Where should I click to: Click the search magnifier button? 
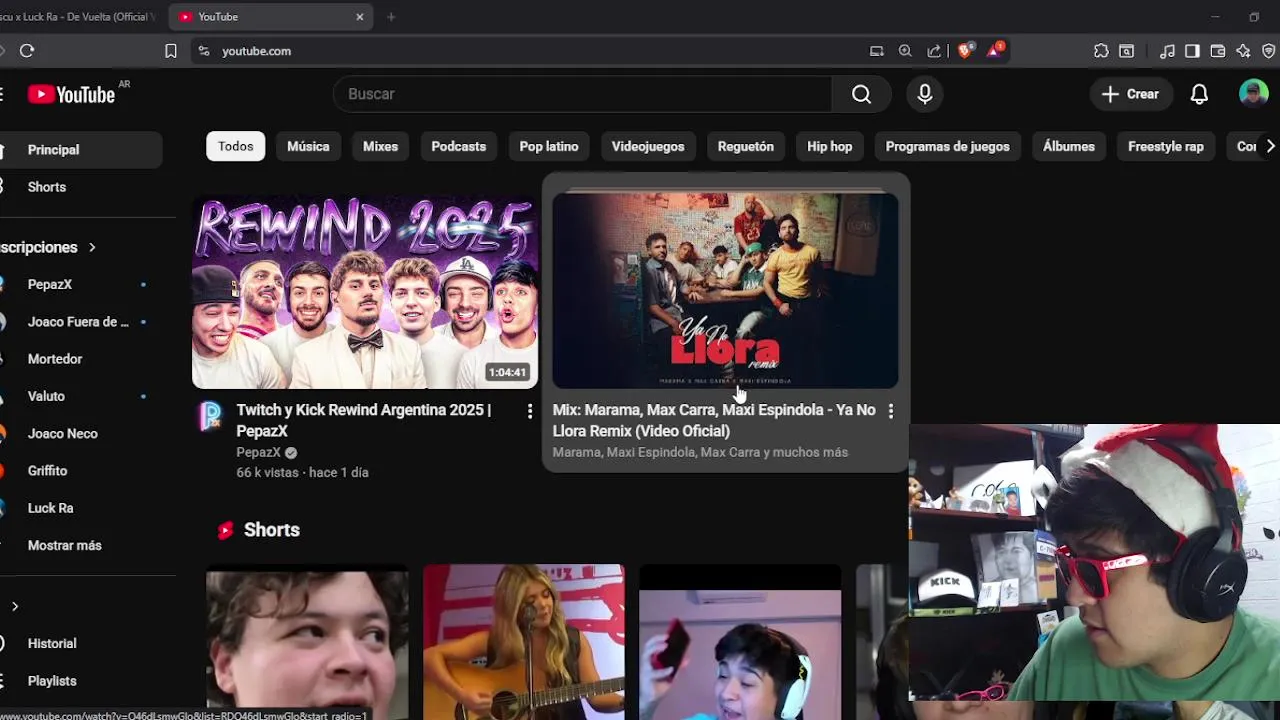click(861, 94)
